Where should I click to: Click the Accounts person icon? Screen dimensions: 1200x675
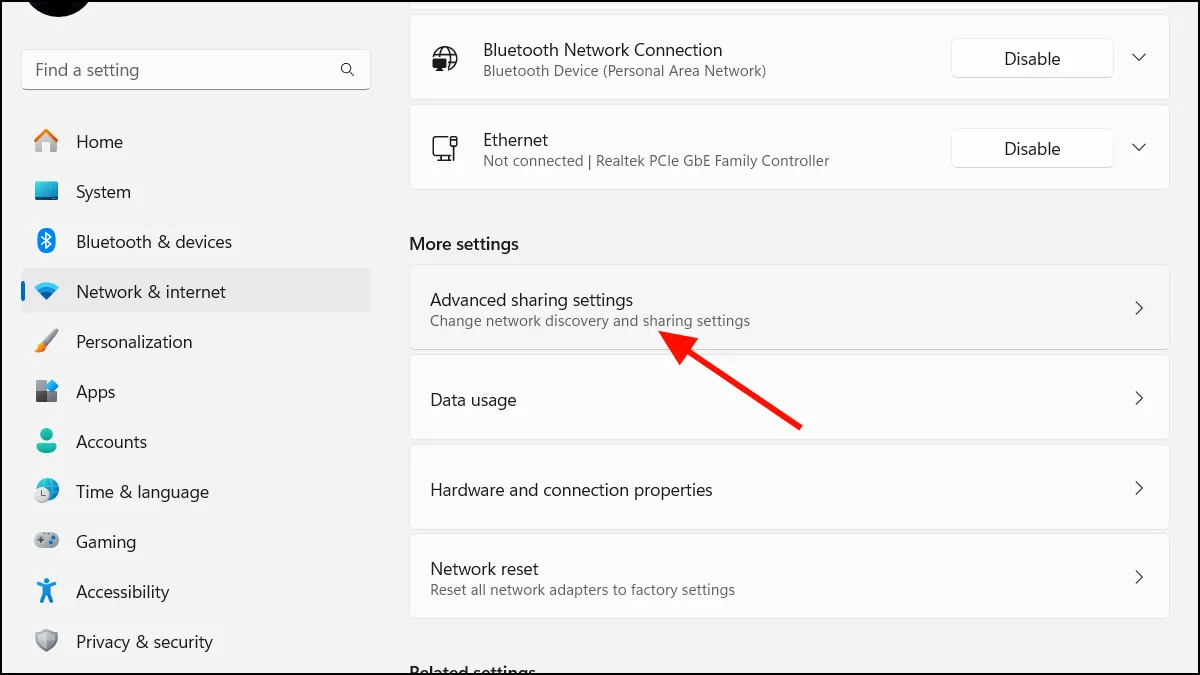(x=46, y=442)
